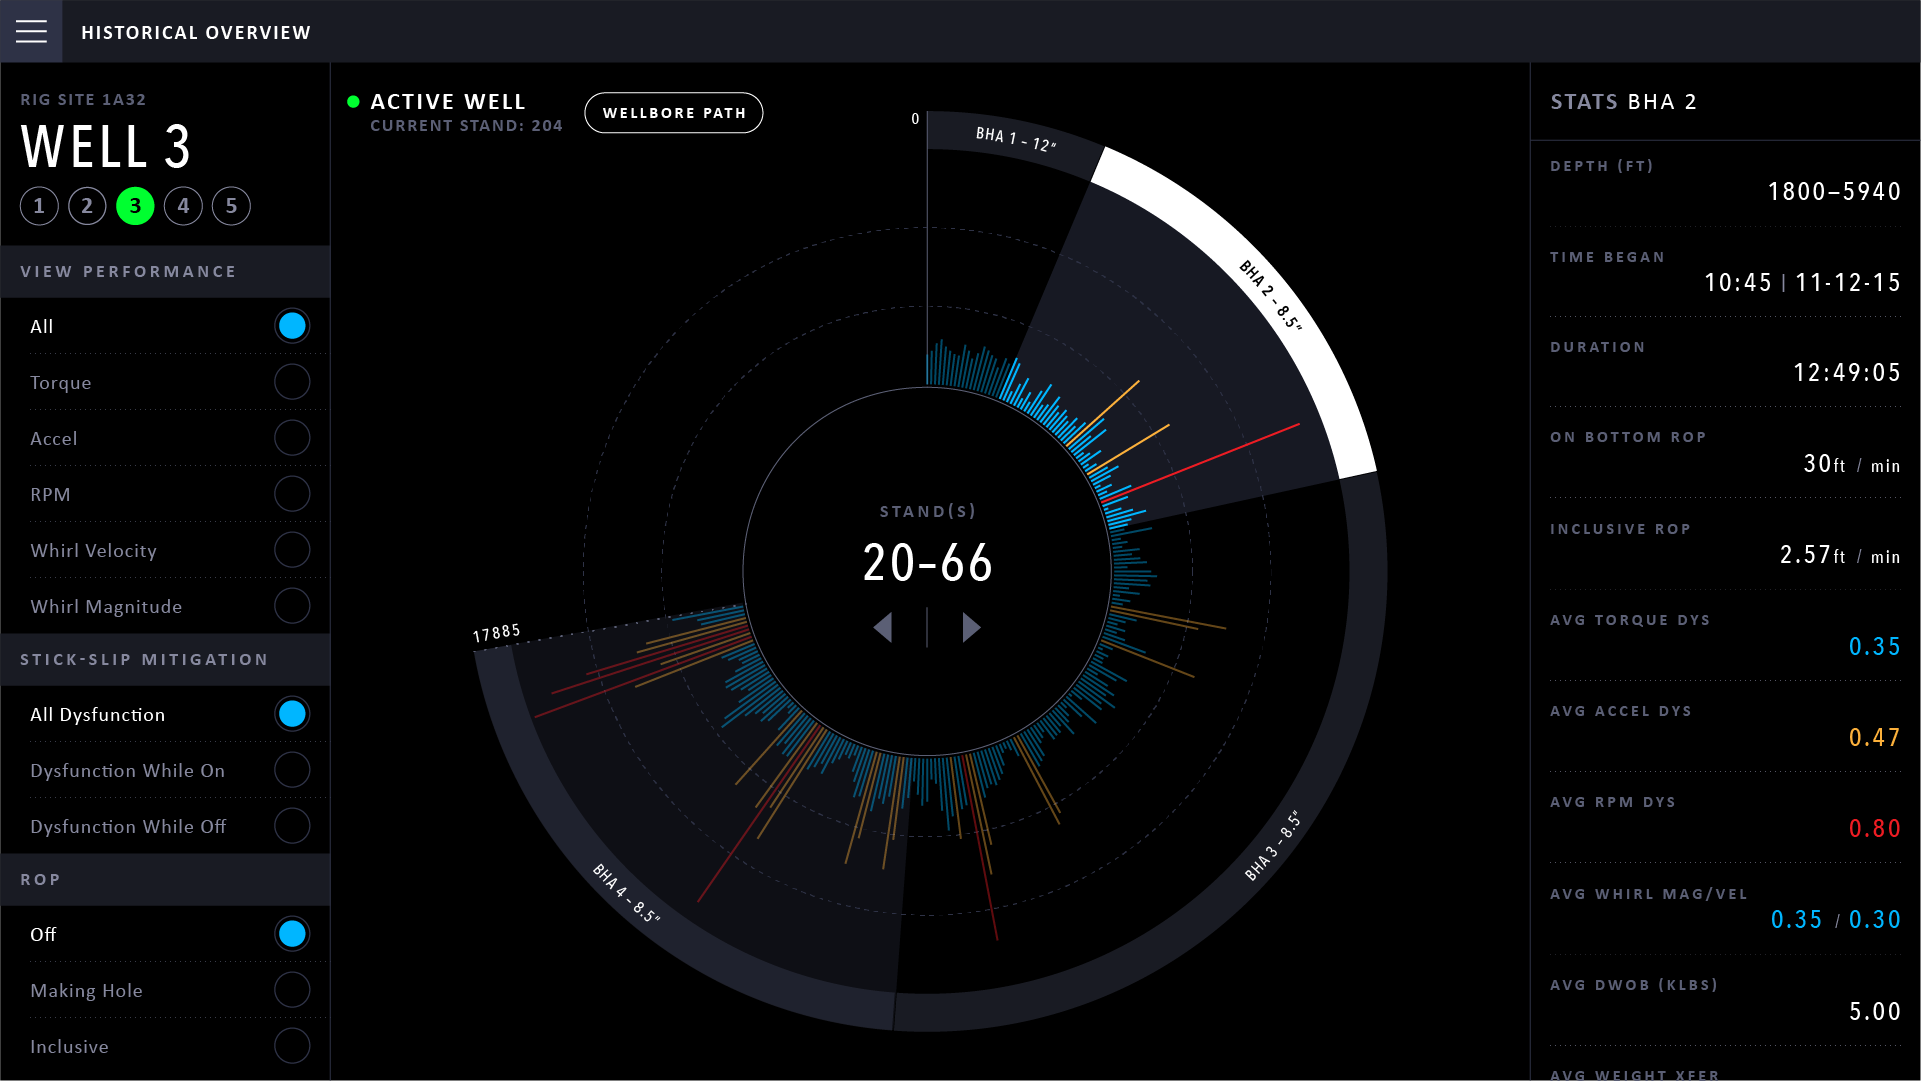Image resolution: width=1921 pixels, height=1081 pixels.
Task: Select the BHA 4 - 8.5" arc segment
Action: [626, 893]
